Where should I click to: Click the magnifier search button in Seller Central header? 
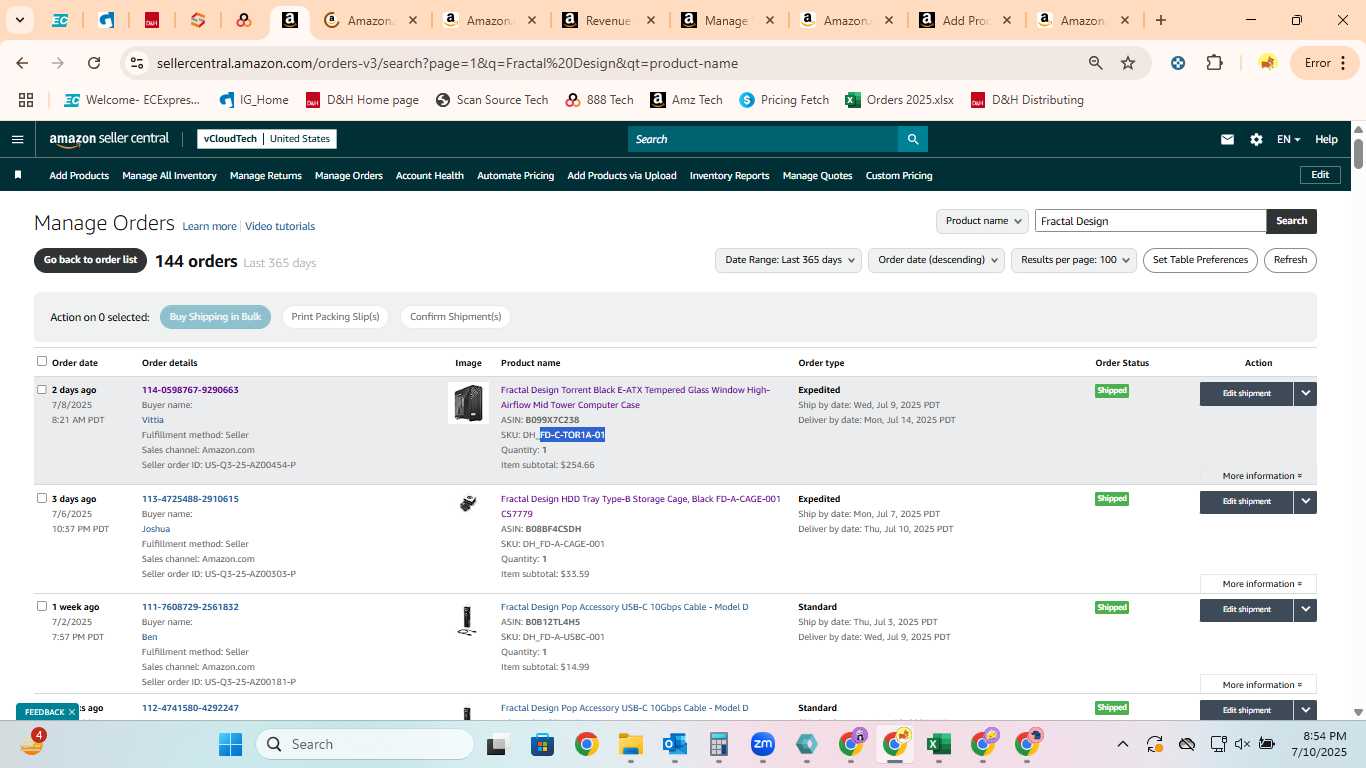[x=912, y=139]
